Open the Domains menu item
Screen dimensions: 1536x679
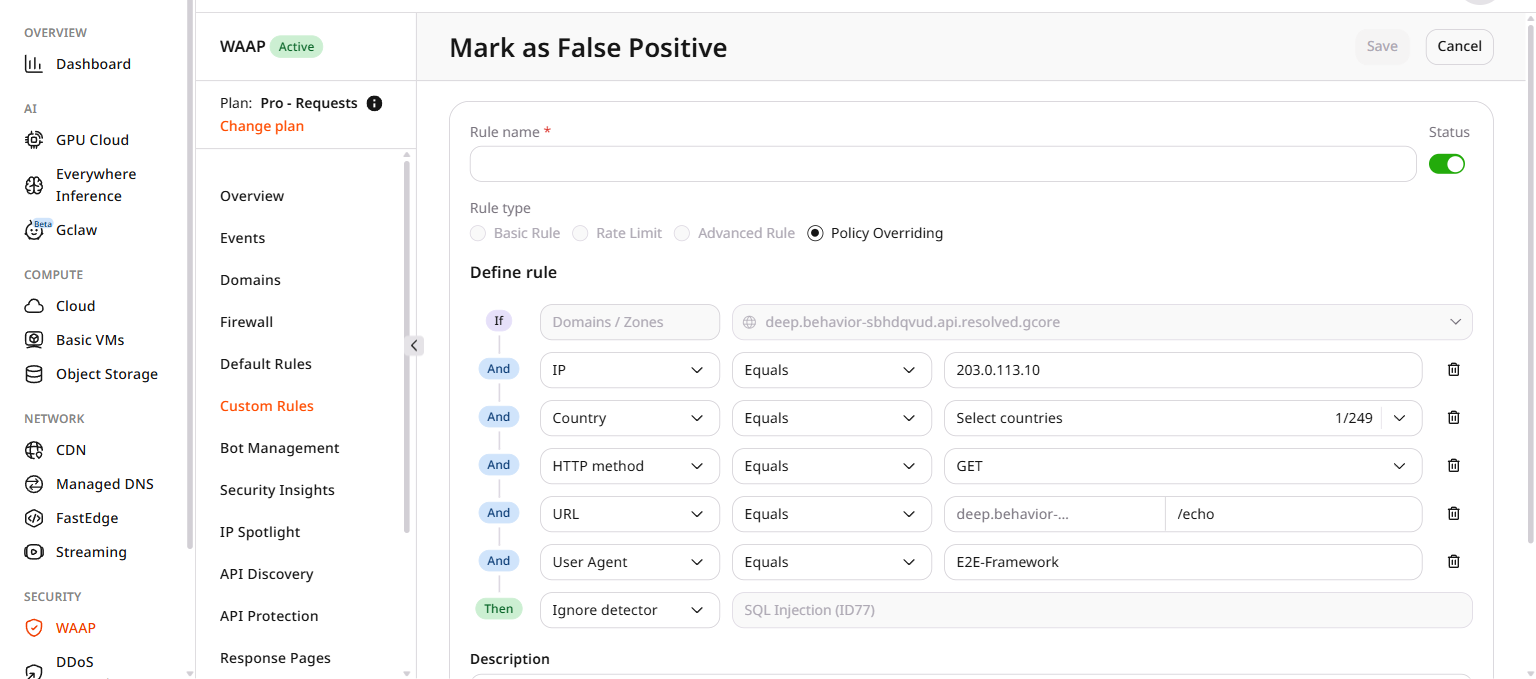(250, 280)
